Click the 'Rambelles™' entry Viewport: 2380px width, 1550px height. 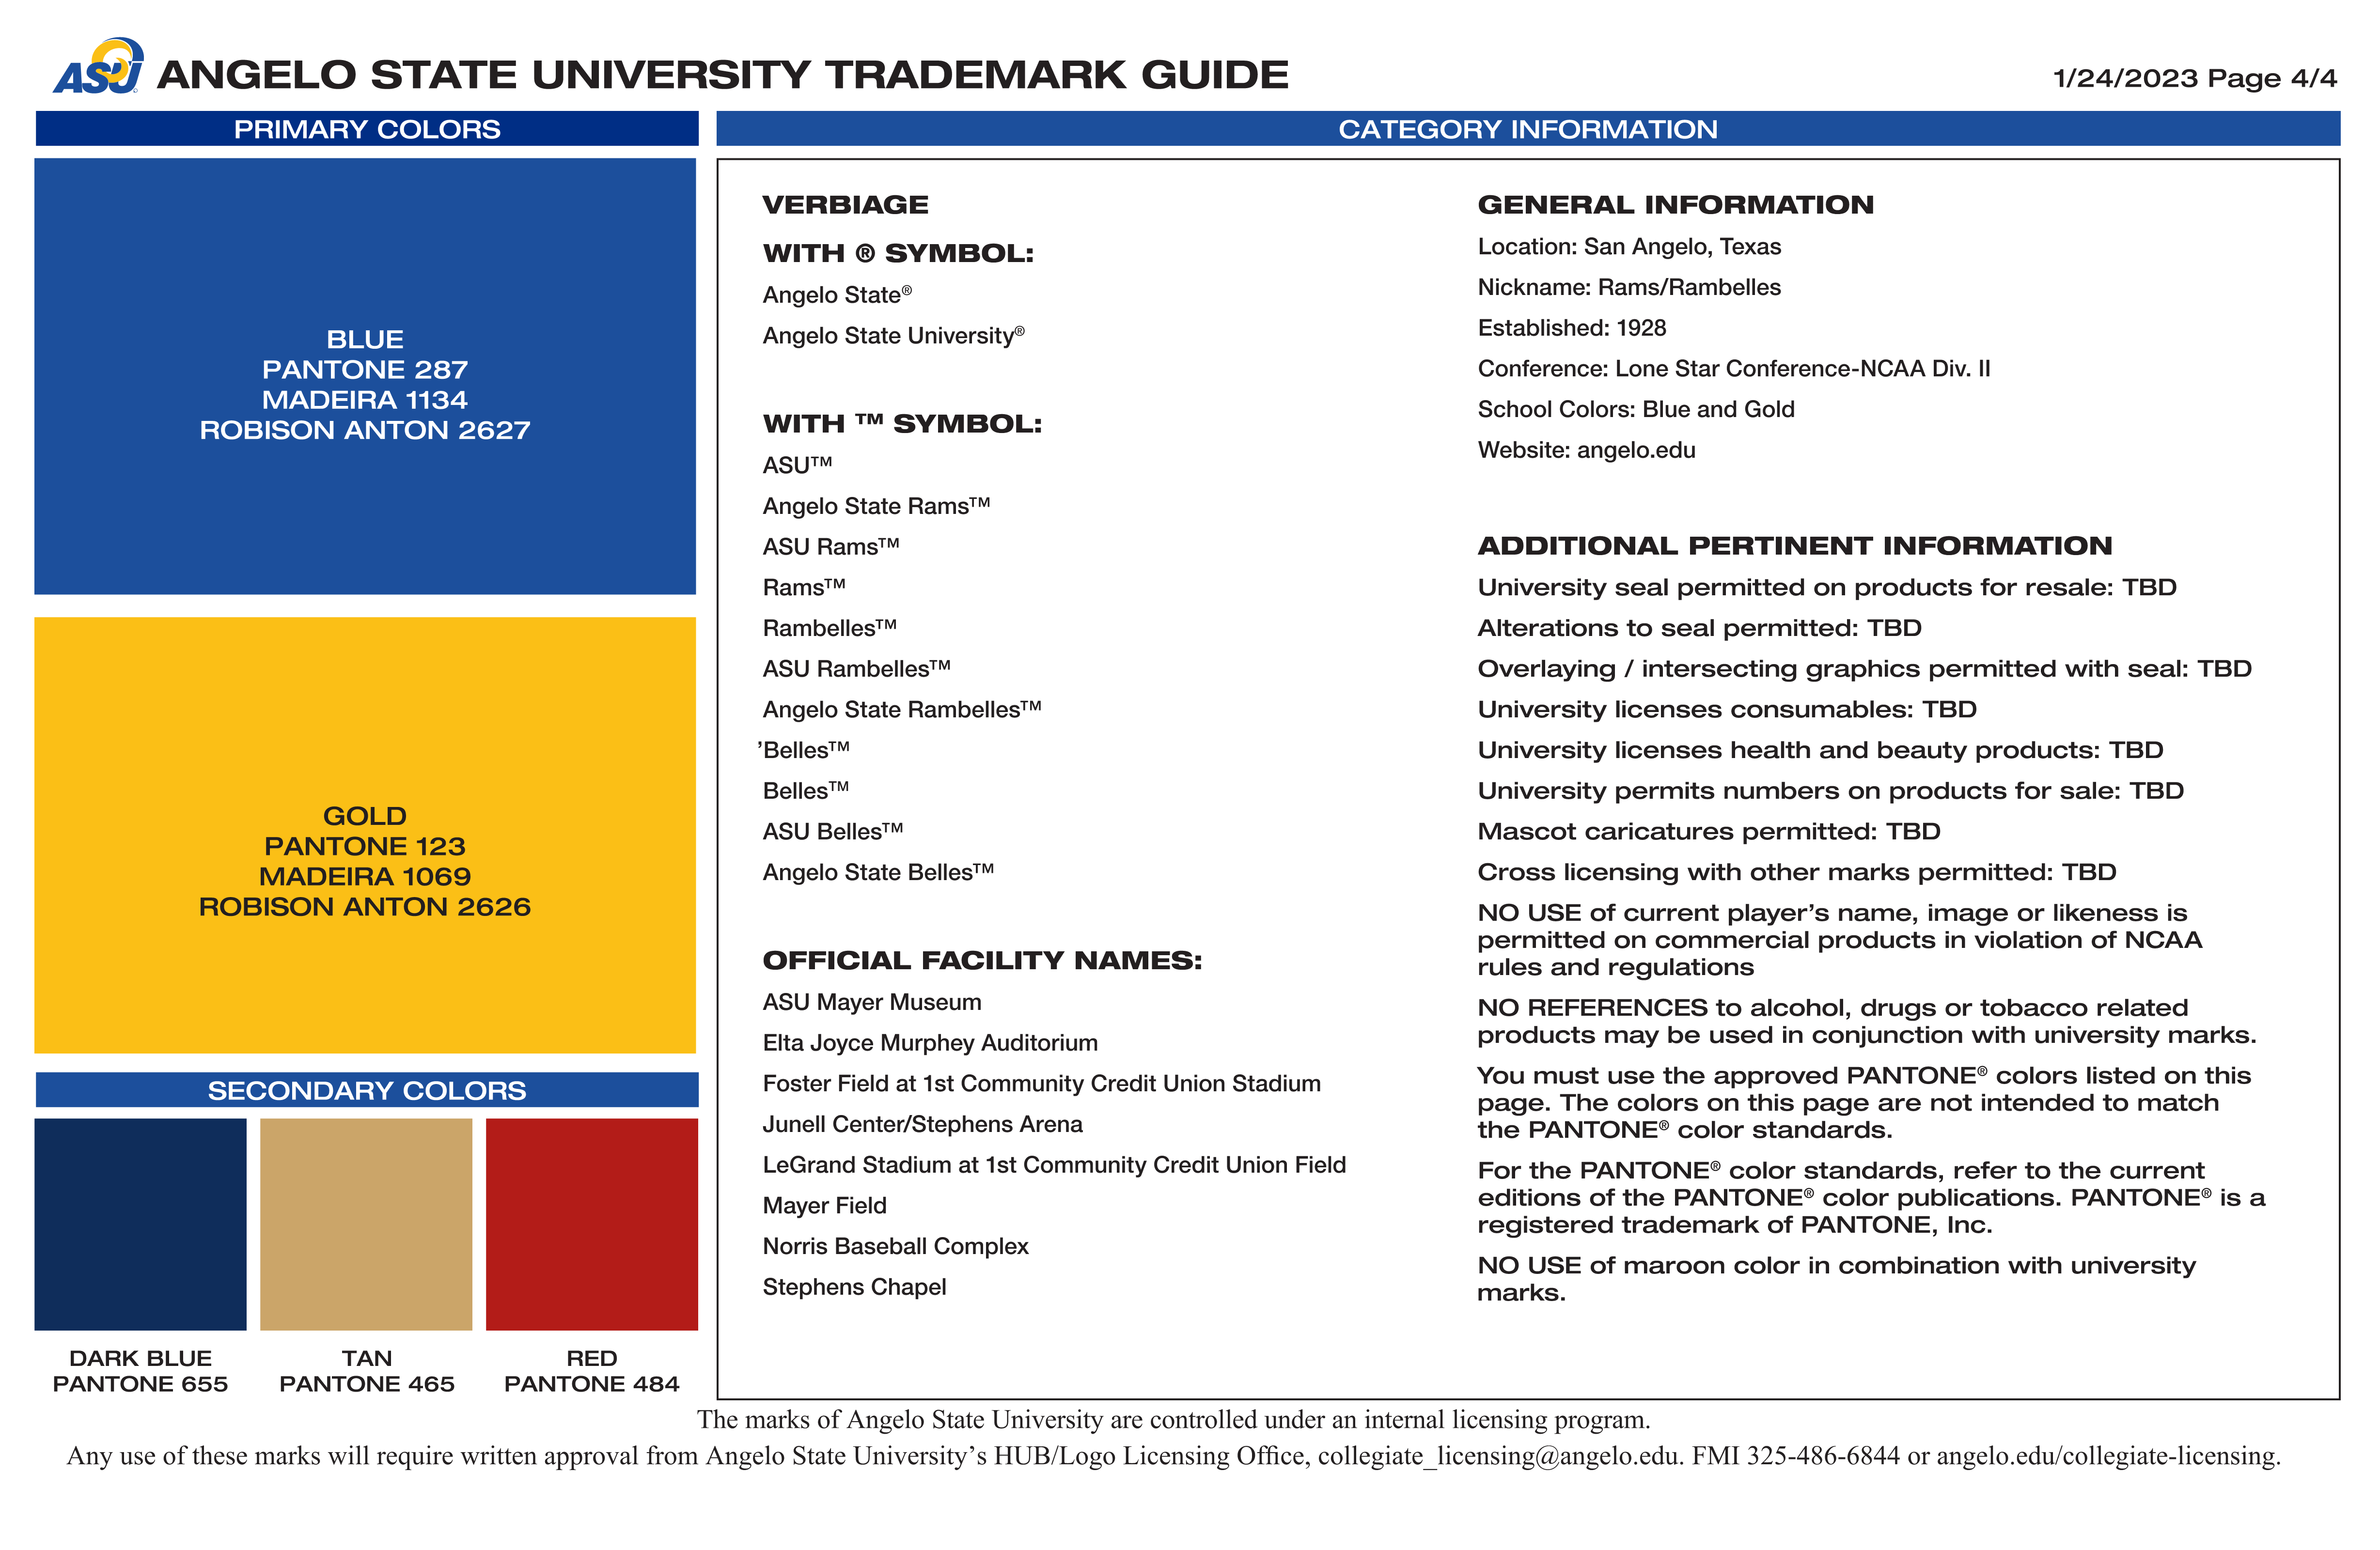point(829,628)
